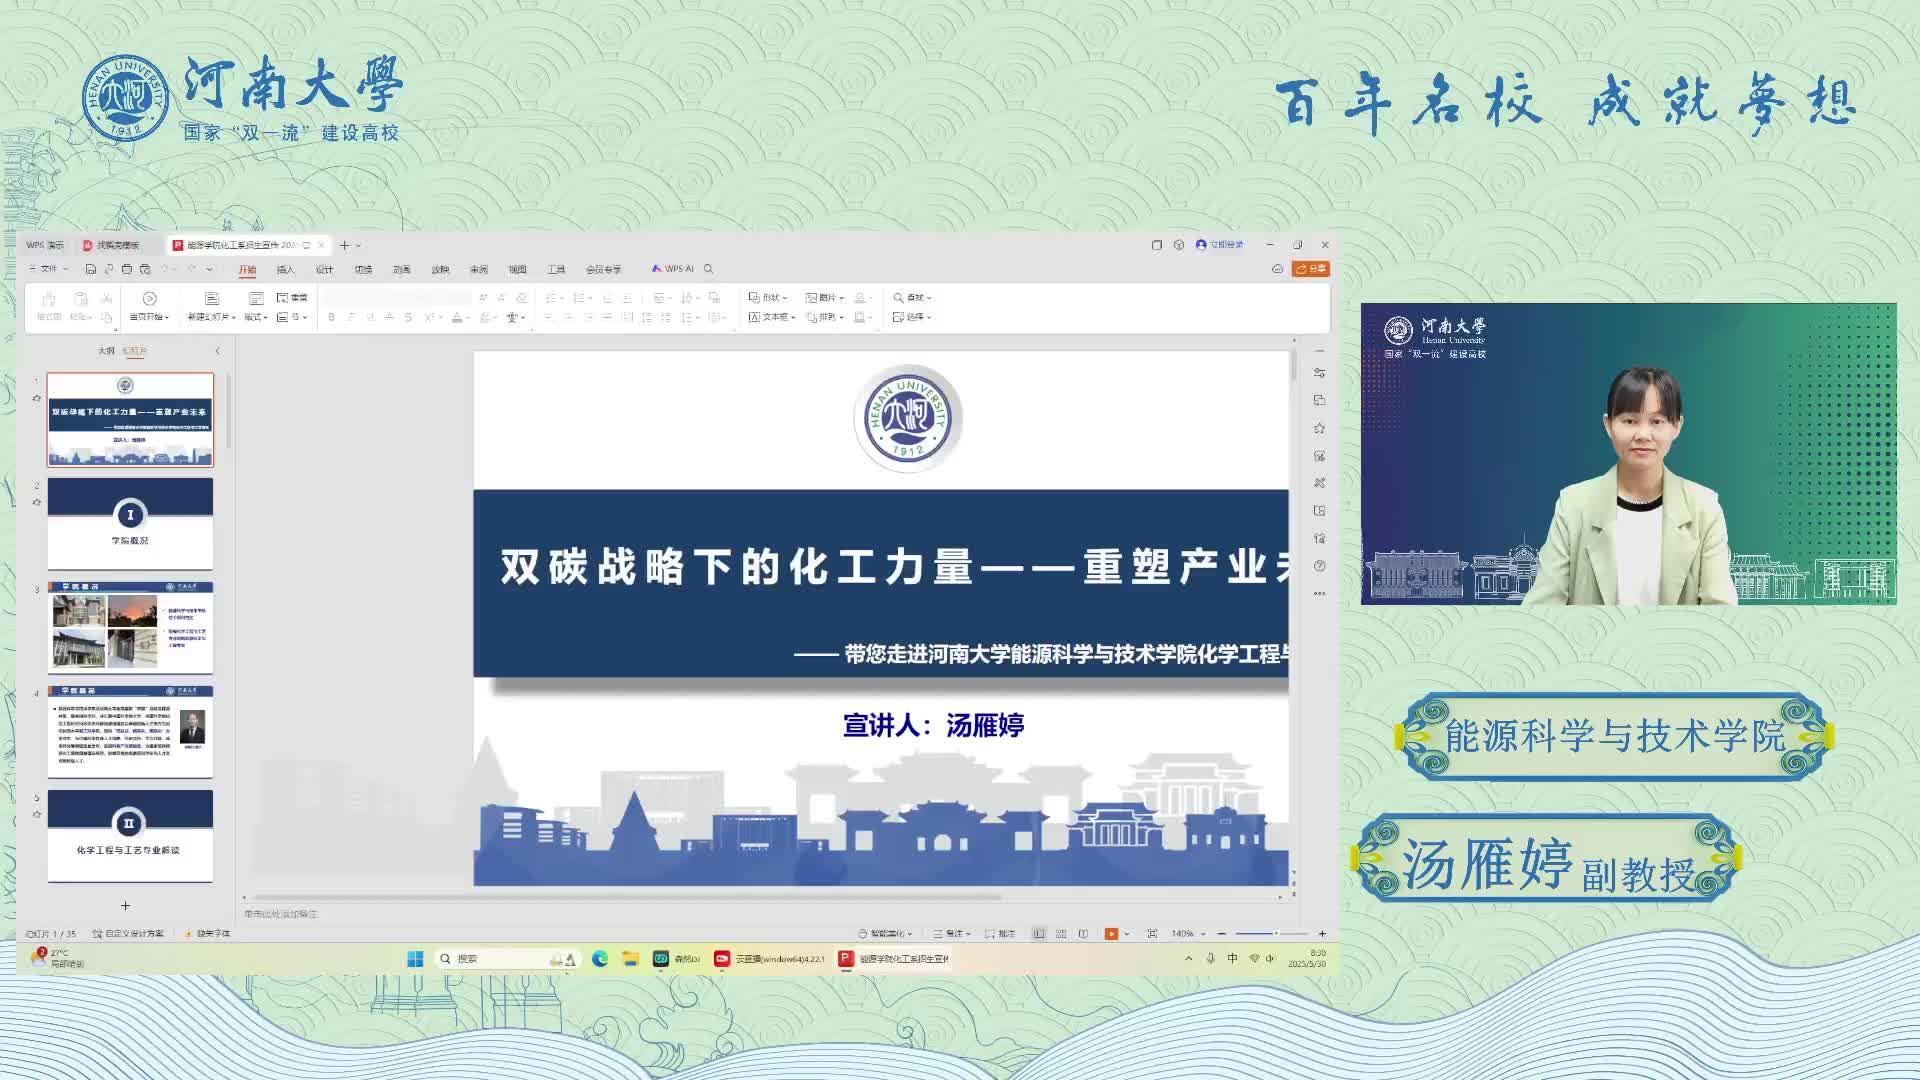Switch to the Review ribbon tab

click(x=479, y=270)
